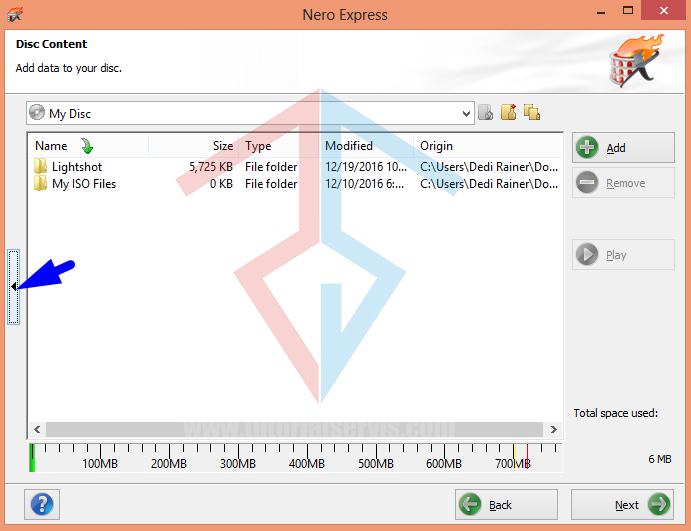Create a new folder with toolbar icon

click(509, 112)
